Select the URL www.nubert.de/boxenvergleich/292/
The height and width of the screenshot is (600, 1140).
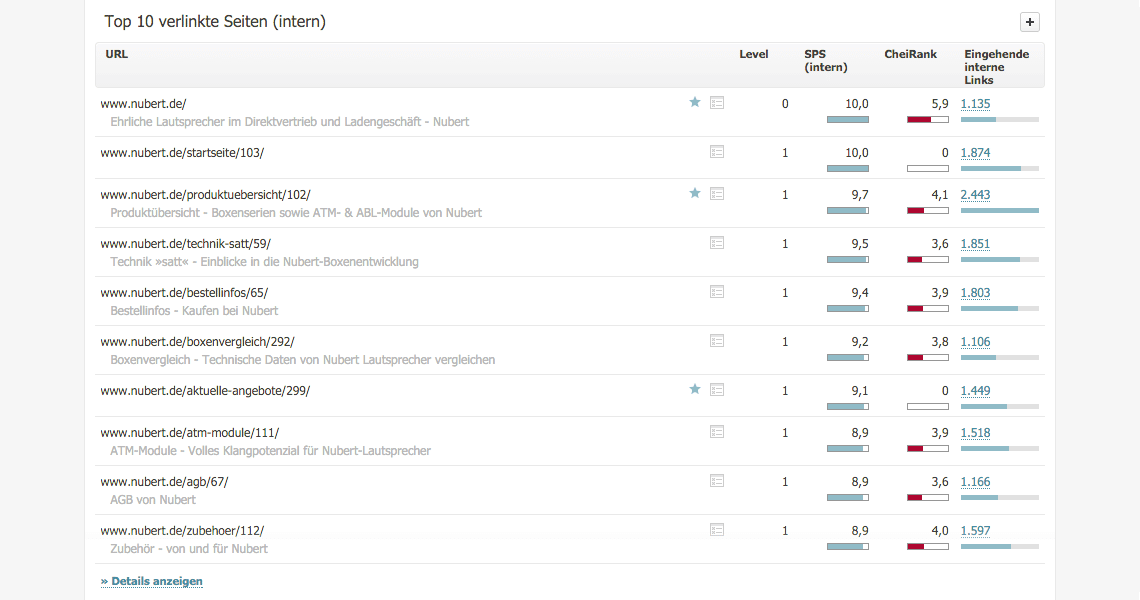197,342
